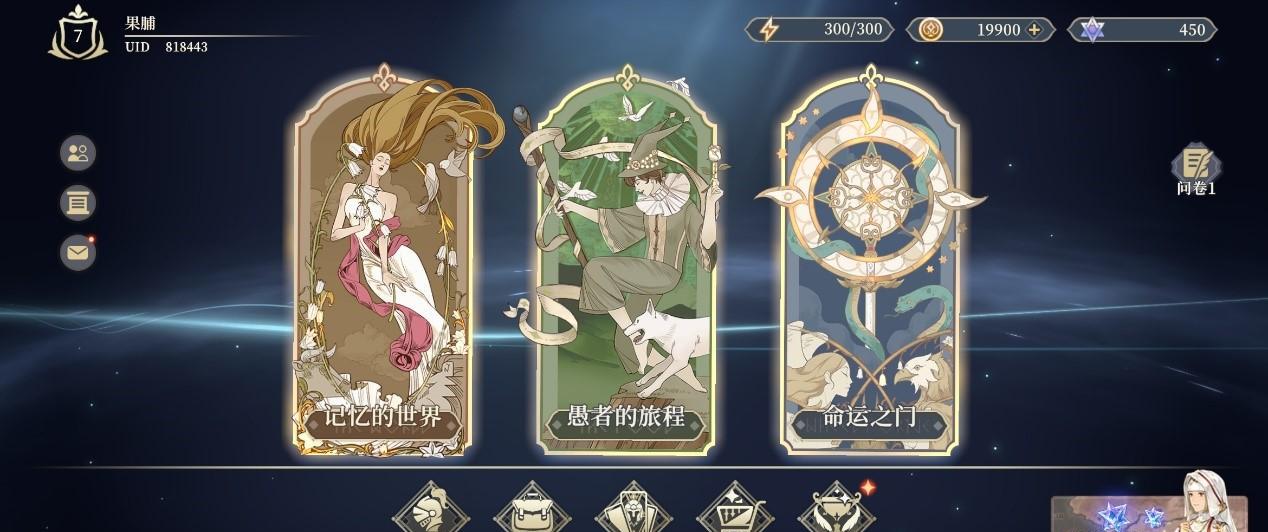Click the player name 果脯
The height and width of the screenshot is (532, 1268).
pyautogui.click(x=140, y=23)
